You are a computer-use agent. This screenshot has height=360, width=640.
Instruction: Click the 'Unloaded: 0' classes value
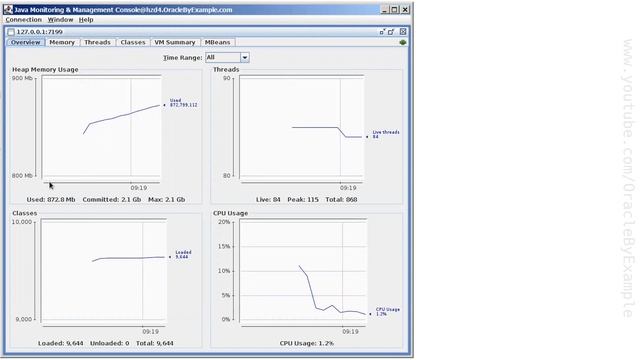(109, 343)
